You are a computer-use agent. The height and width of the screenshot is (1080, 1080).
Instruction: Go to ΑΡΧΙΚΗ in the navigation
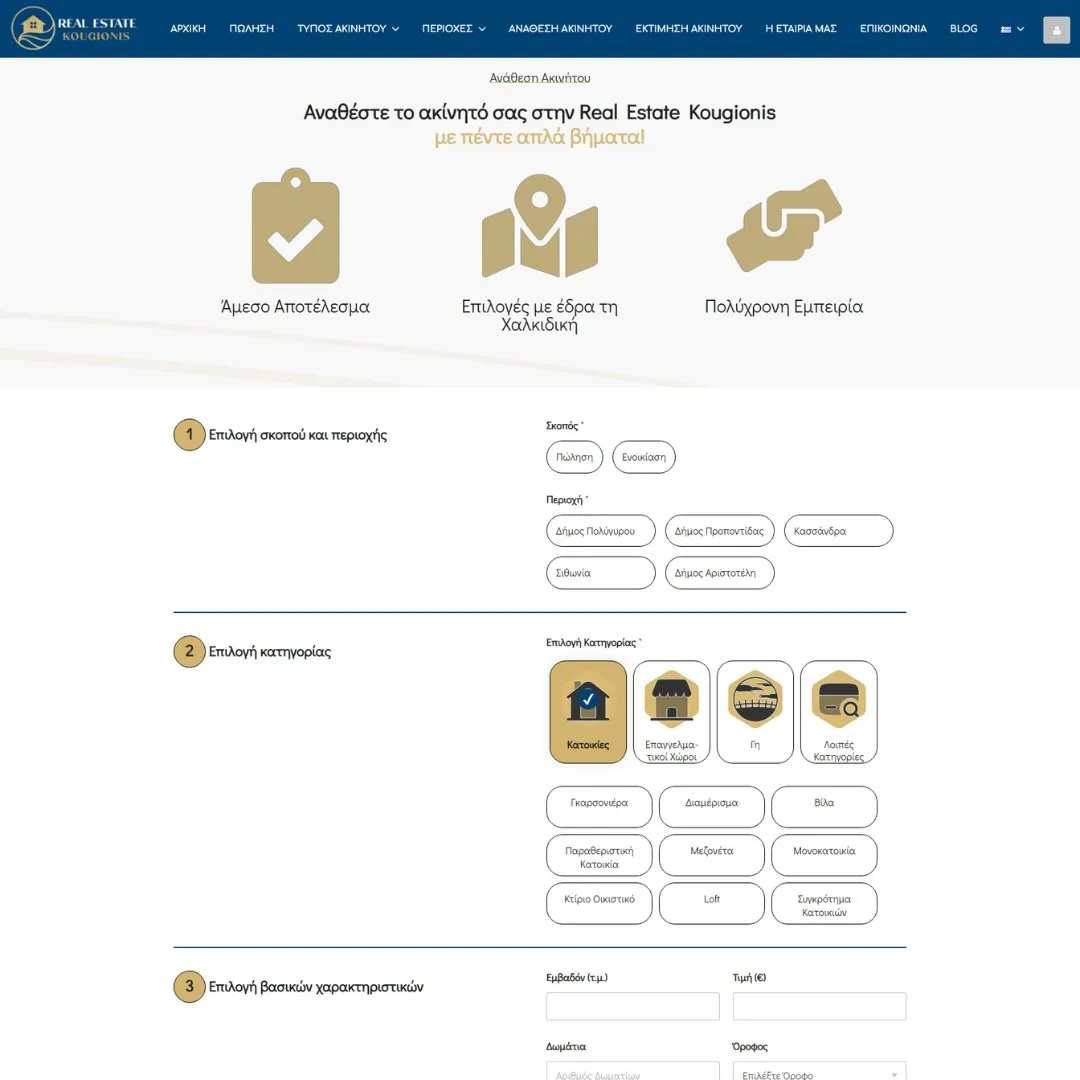pyautogui.click(x=188, y=29)
